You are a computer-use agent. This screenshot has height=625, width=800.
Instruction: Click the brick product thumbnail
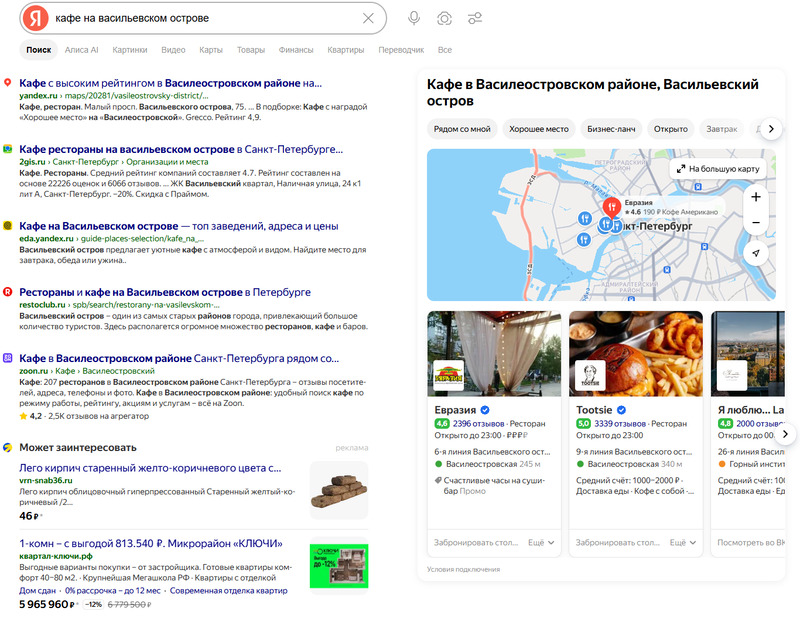[339, 490]
